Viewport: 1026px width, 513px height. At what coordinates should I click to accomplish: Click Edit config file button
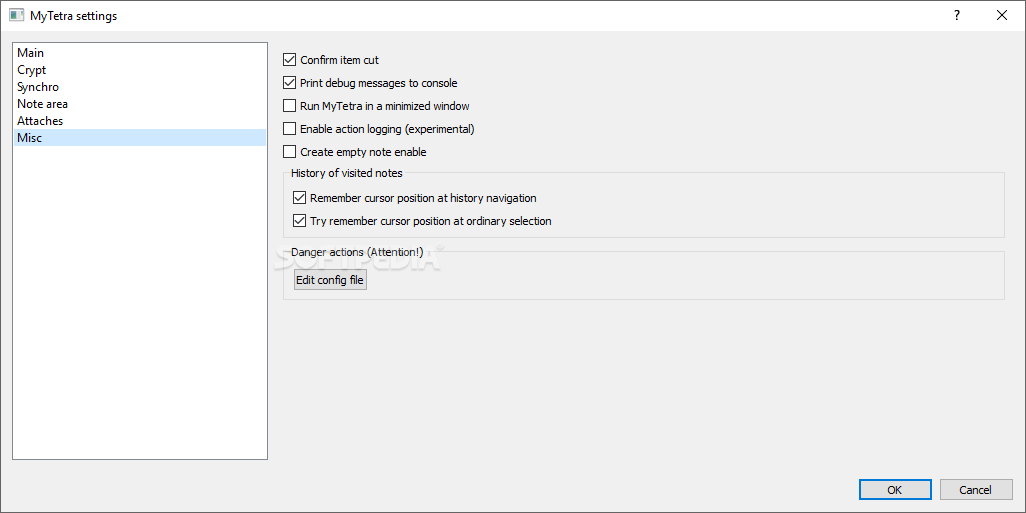330,280
